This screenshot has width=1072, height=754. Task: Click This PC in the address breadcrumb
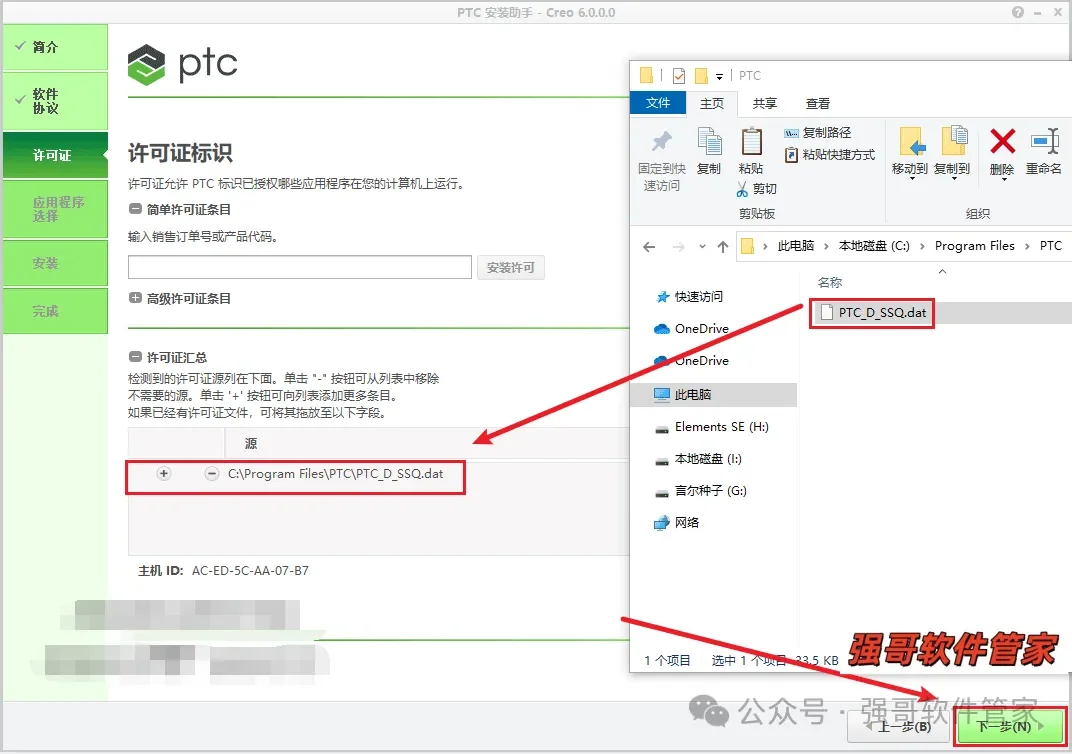795,246
